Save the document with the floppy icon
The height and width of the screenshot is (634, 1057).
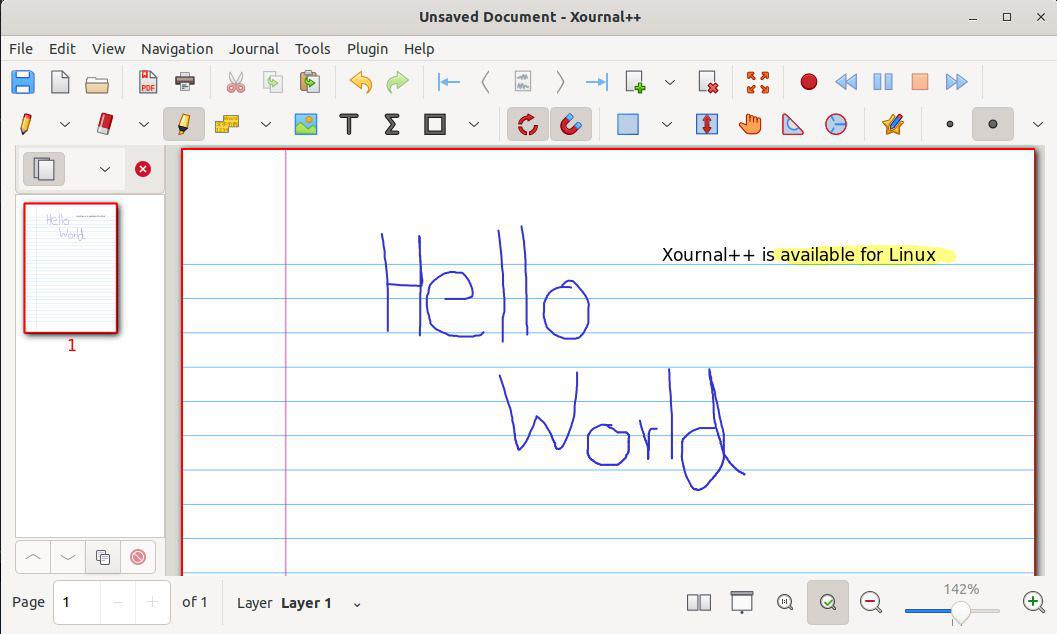(23, 82)
